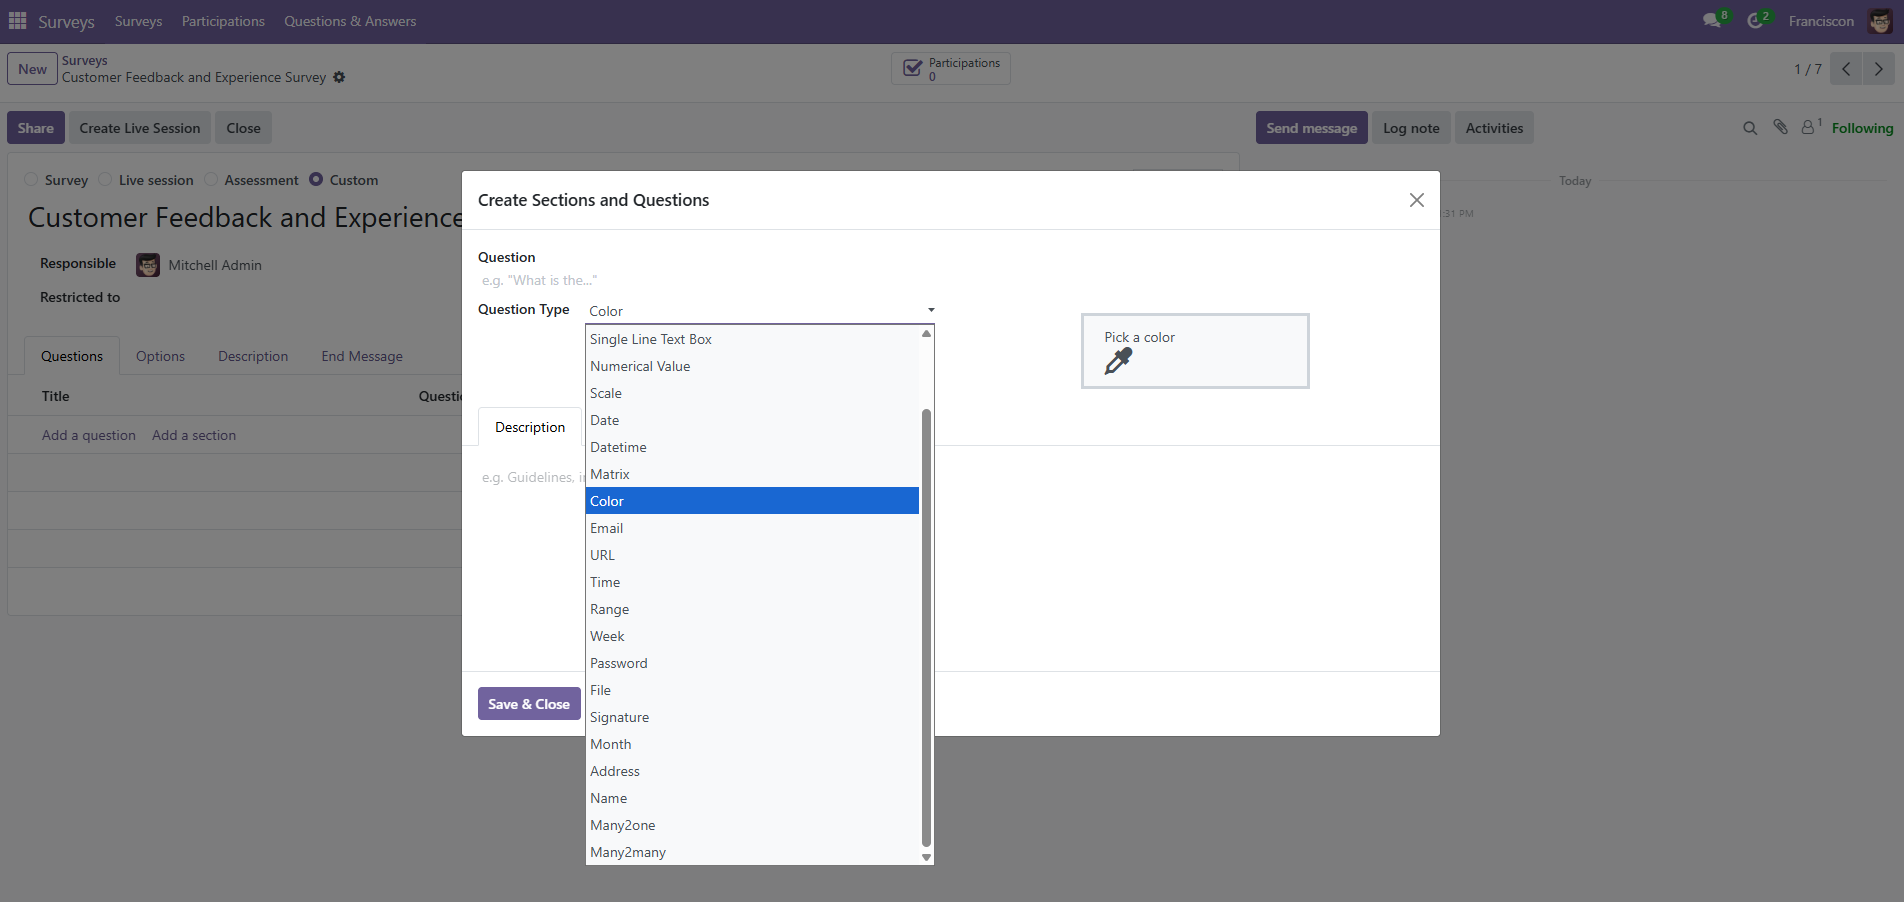The image size is (1904, 902).
Task: Switch to End Message tab
Action: (x=362, y=356)
